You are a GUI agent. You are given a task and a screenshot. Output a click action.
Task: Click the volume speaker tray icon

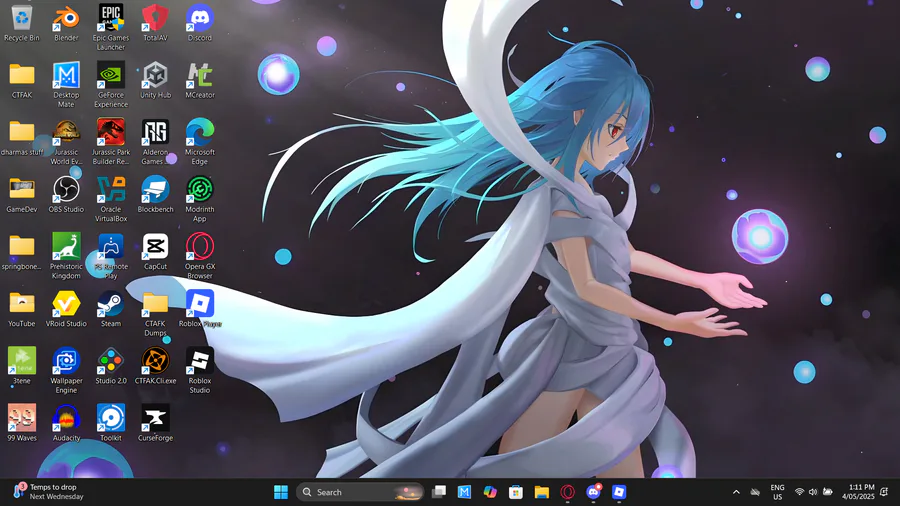point(813,492)
